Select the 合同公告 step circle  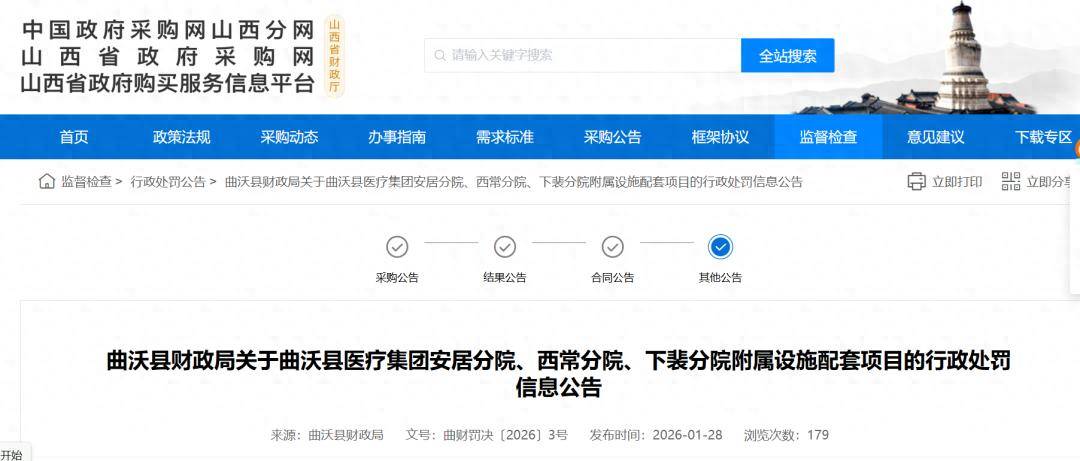pyautogui.click(x=613, y=246)
